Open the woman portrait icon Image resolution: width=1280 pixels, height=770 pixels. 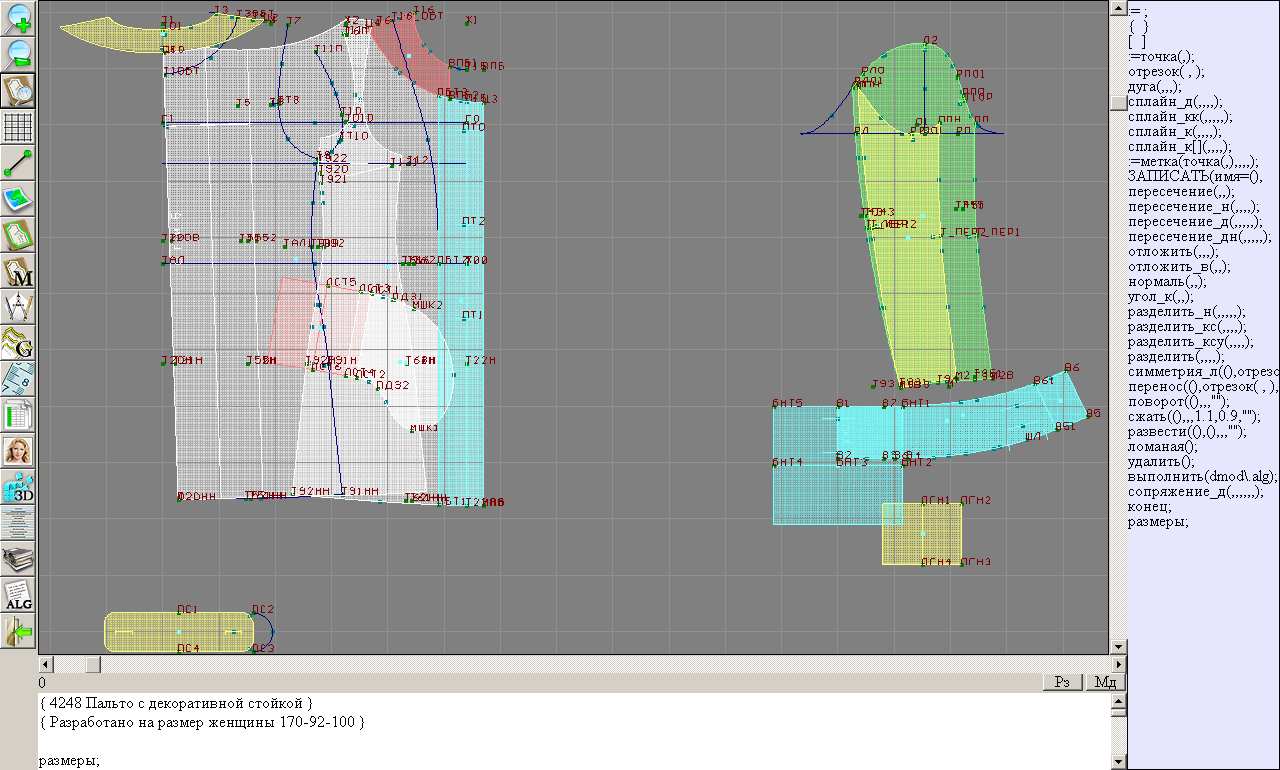(x=19, y=451)
